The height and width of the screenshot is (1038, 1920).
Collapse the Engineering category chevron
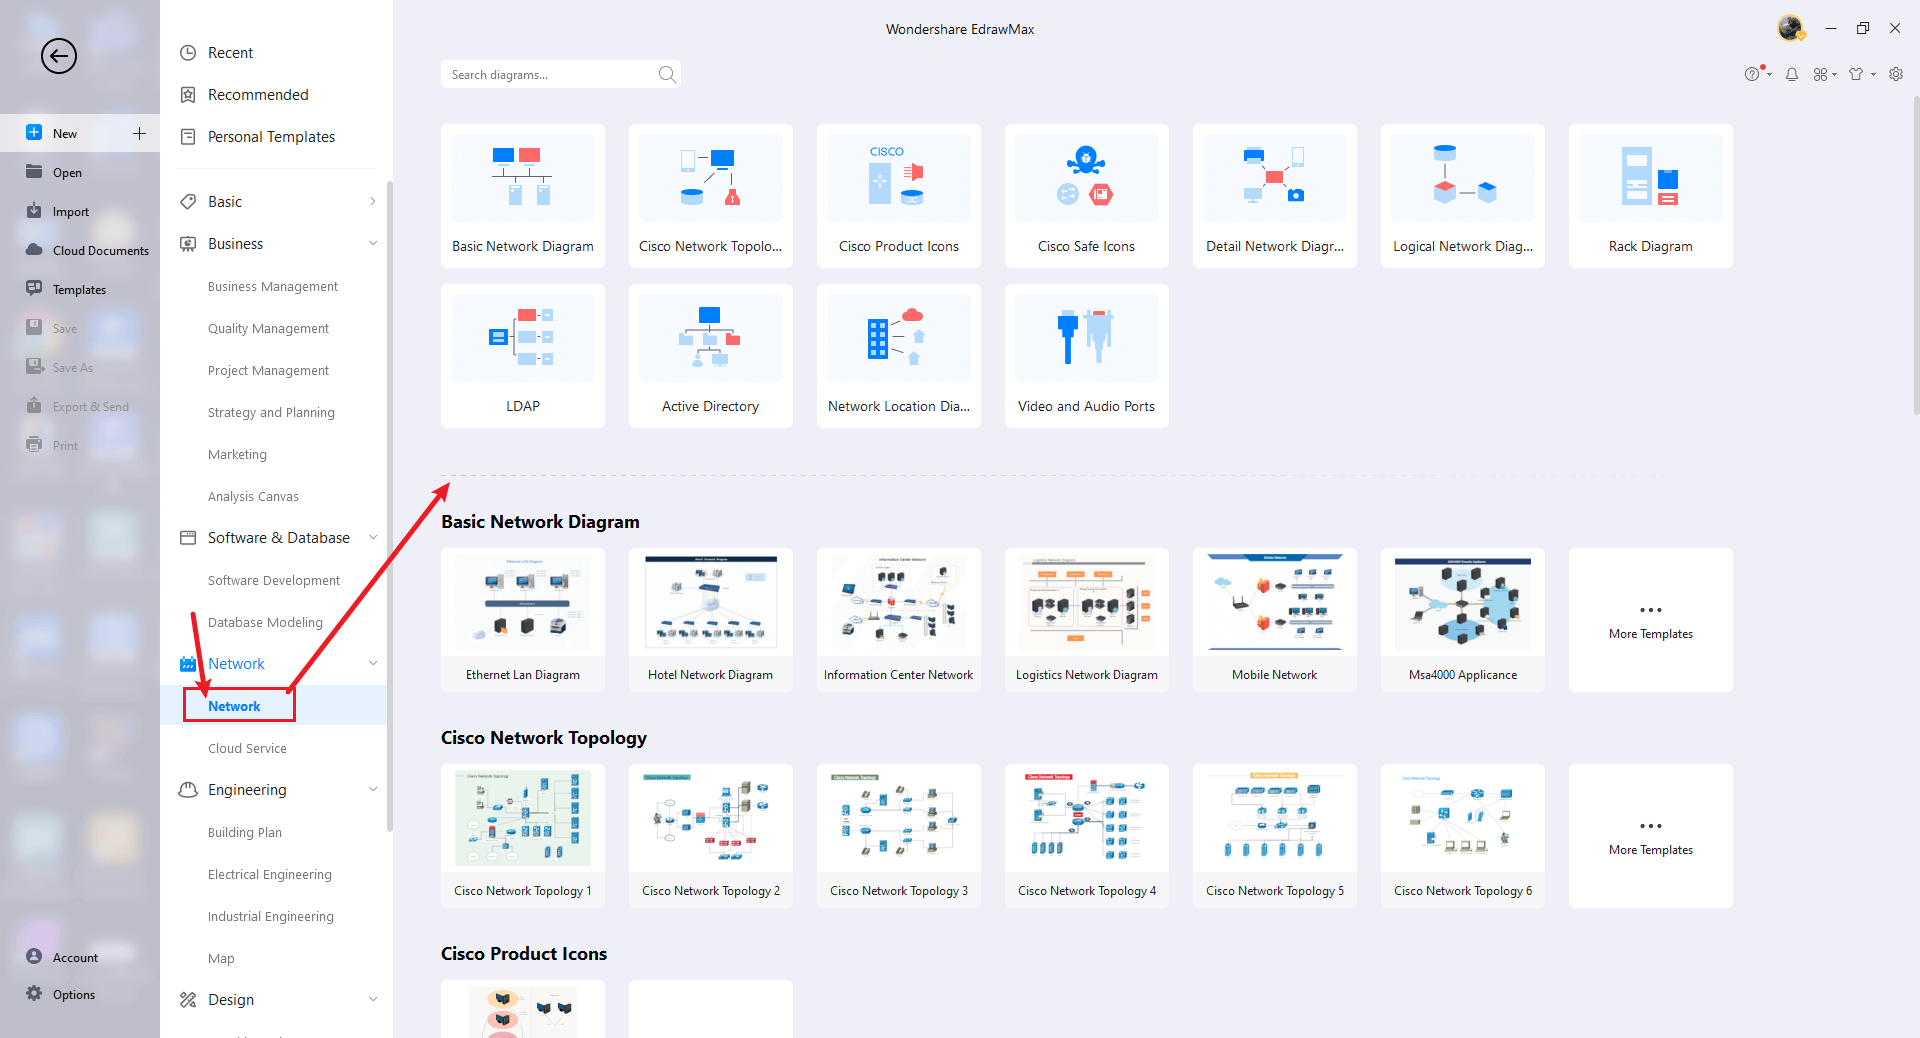[x=373, y=790]
